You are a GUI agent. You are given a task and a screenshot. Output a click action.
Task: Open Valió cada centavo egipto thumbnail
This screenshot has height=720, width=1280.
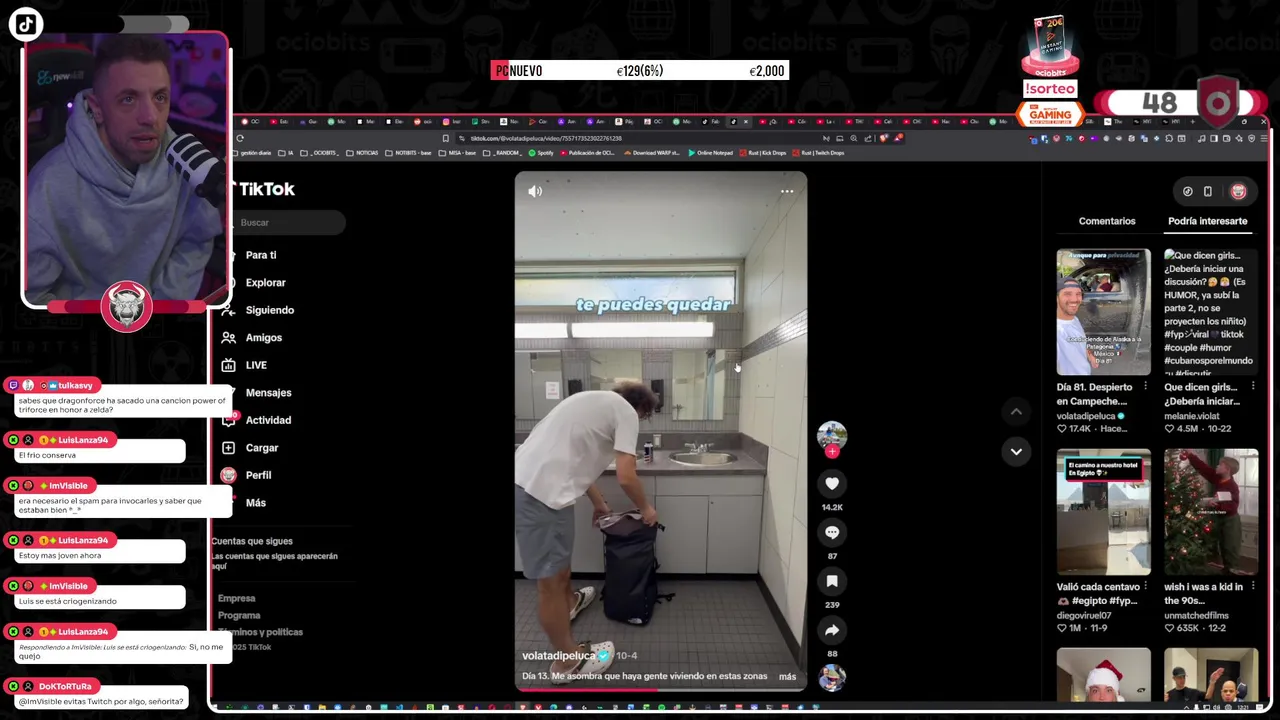tap(1103, 511)
